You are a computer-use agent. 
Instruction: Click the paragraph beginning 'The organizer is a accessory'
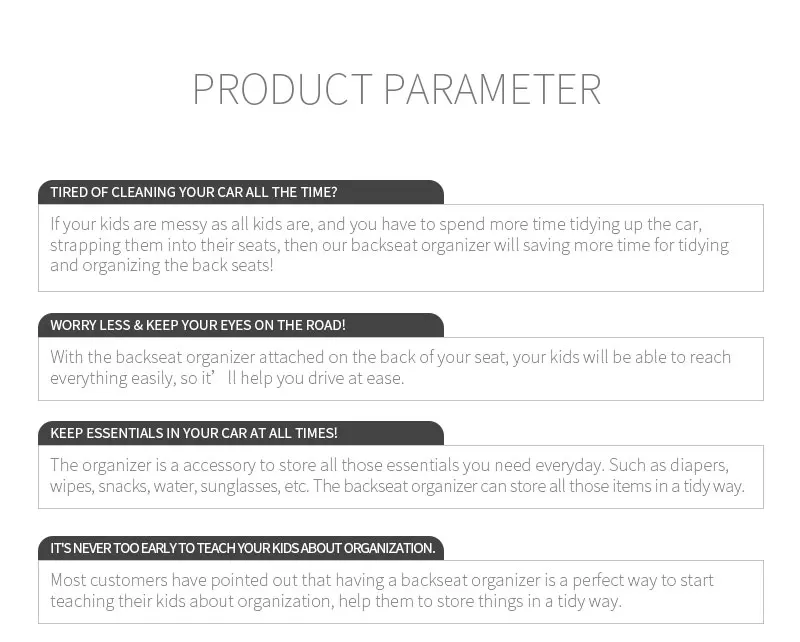pos(397,476)
